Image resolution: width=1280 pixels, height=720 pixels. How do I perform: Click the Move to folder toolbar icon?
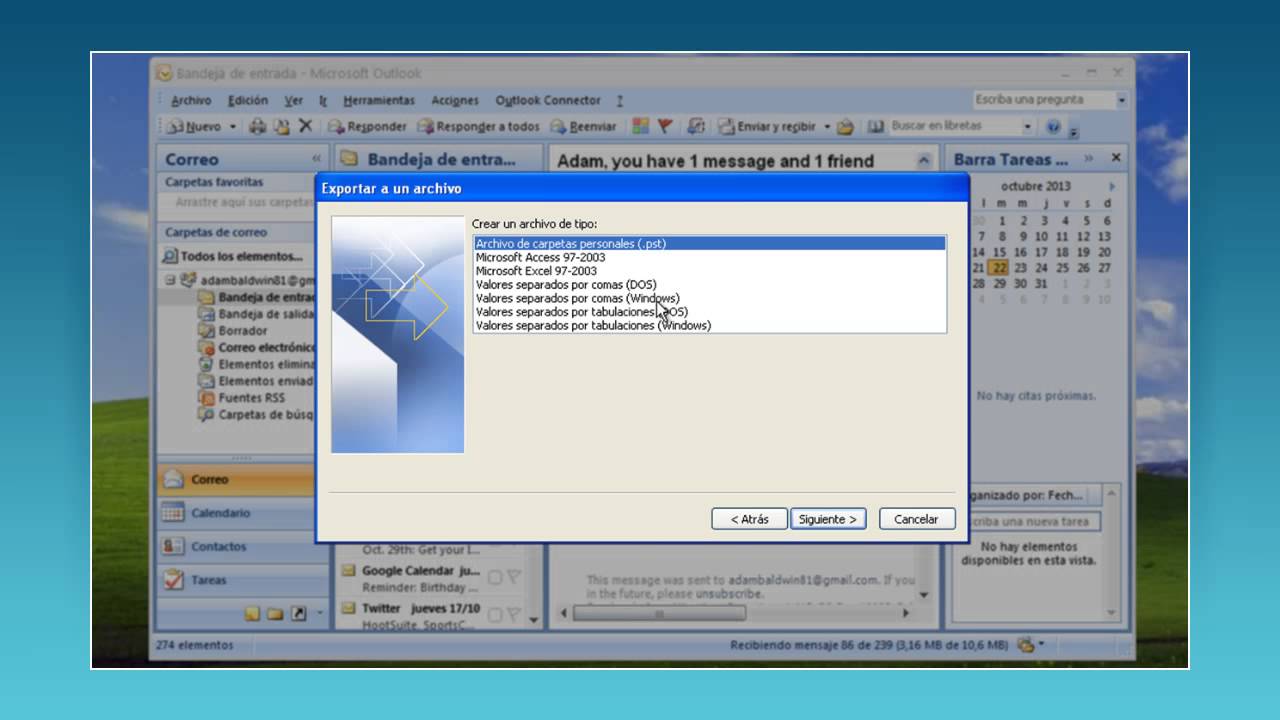coord(282,127)
